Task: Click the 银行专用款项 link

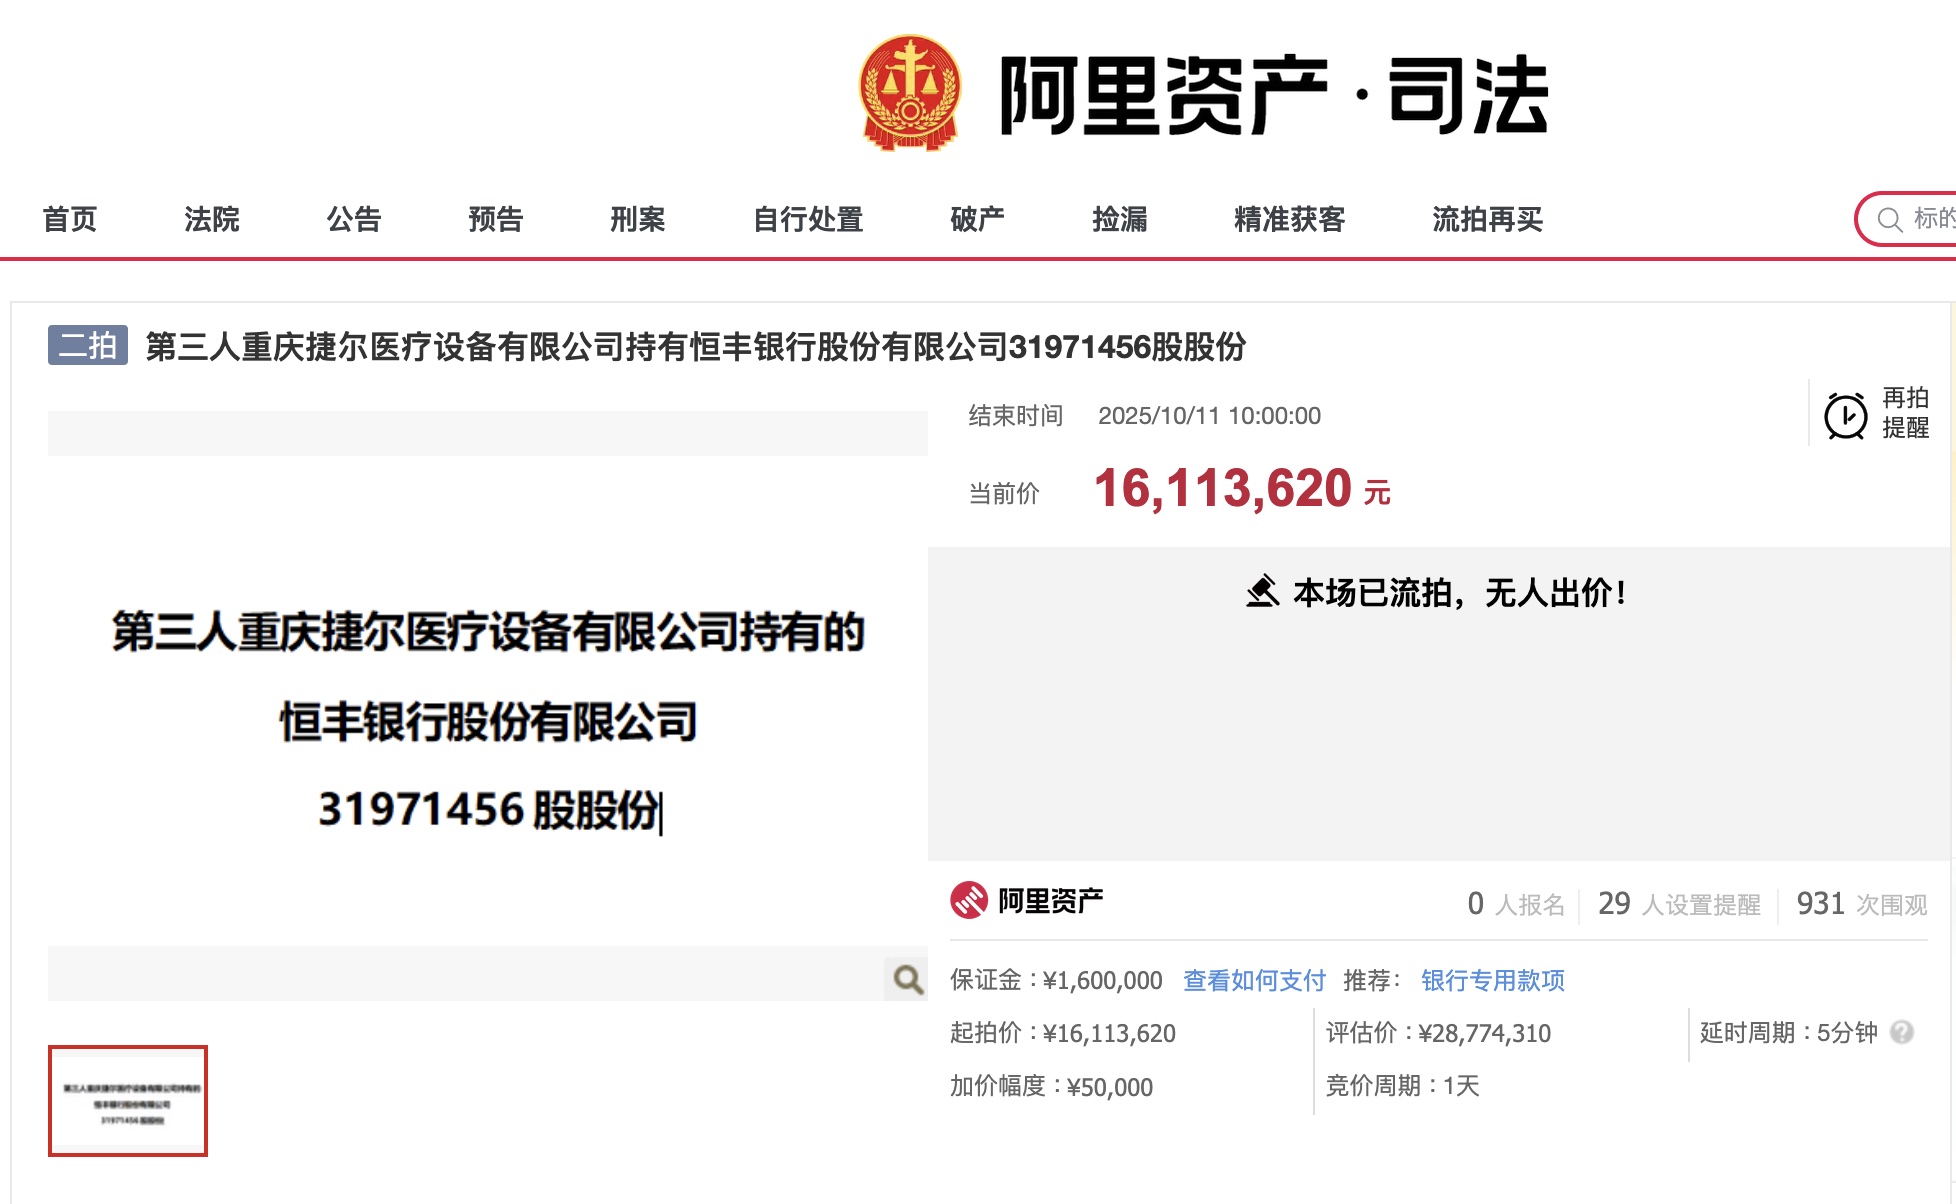Action: 1492,980
